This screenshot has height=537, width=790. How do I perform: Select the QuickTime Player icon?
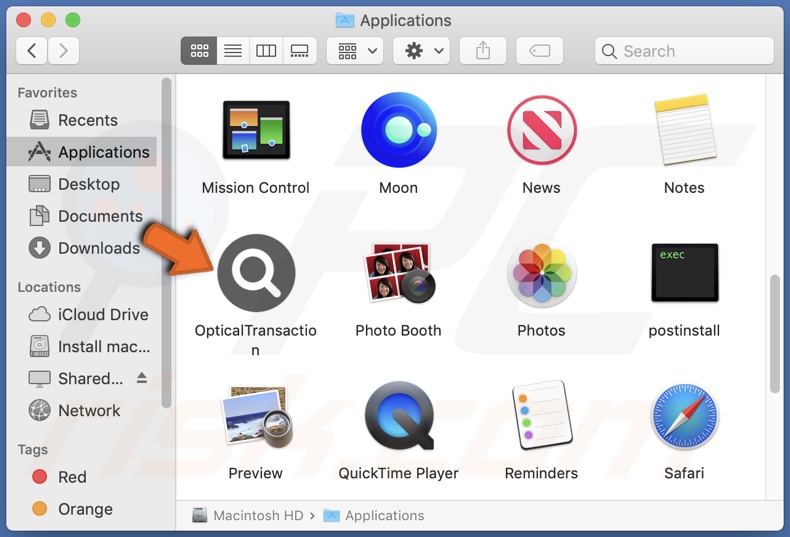(399, 416)
